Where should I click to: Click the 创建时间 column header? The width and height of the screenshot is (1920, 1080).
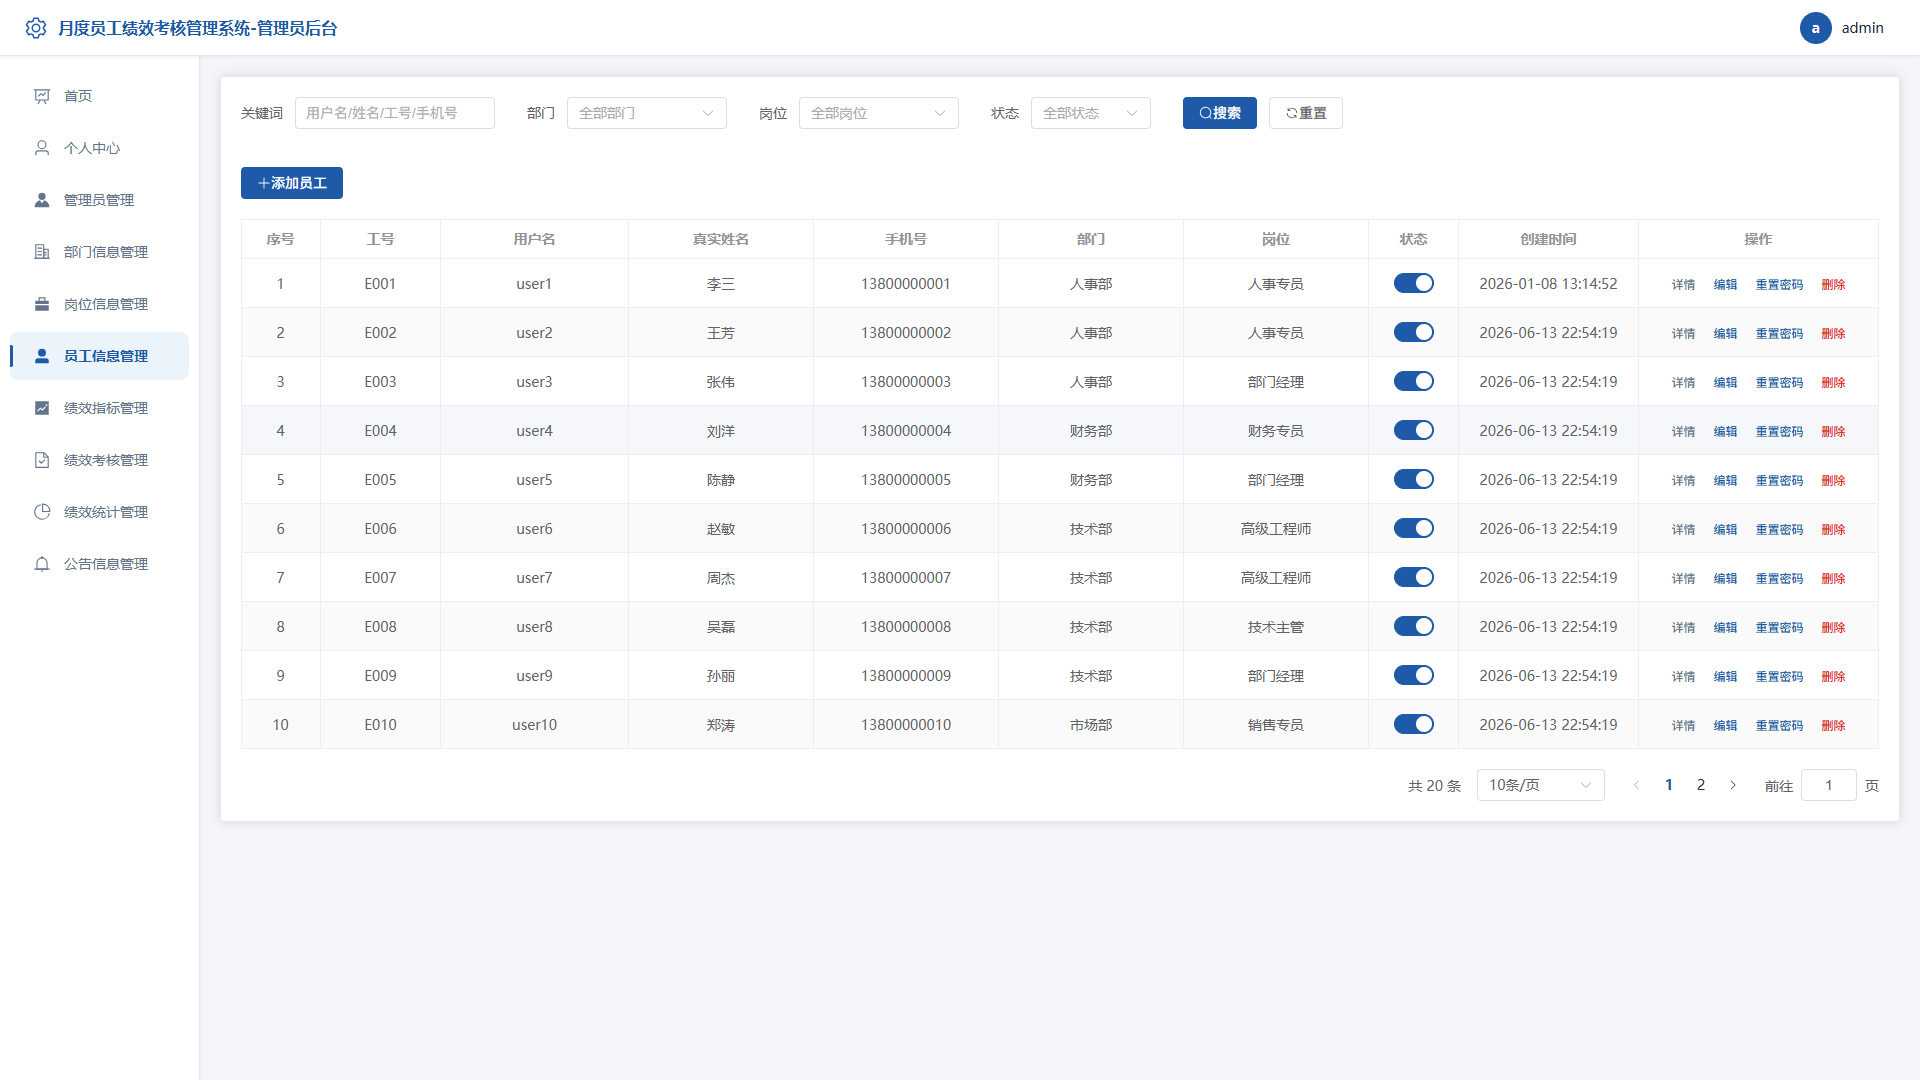1548,239
